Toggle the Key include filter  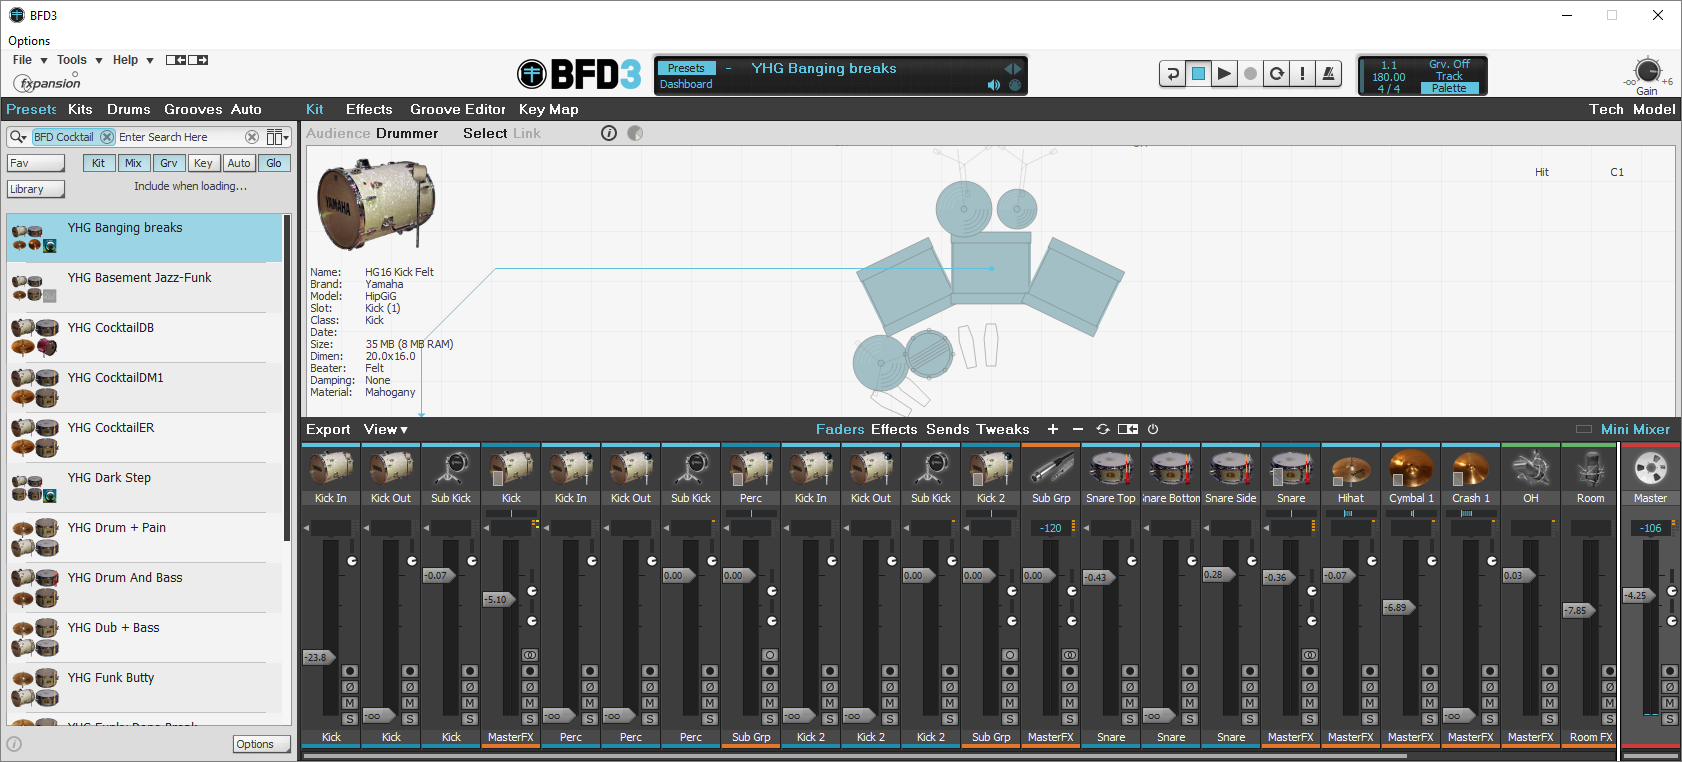point(203,163)
